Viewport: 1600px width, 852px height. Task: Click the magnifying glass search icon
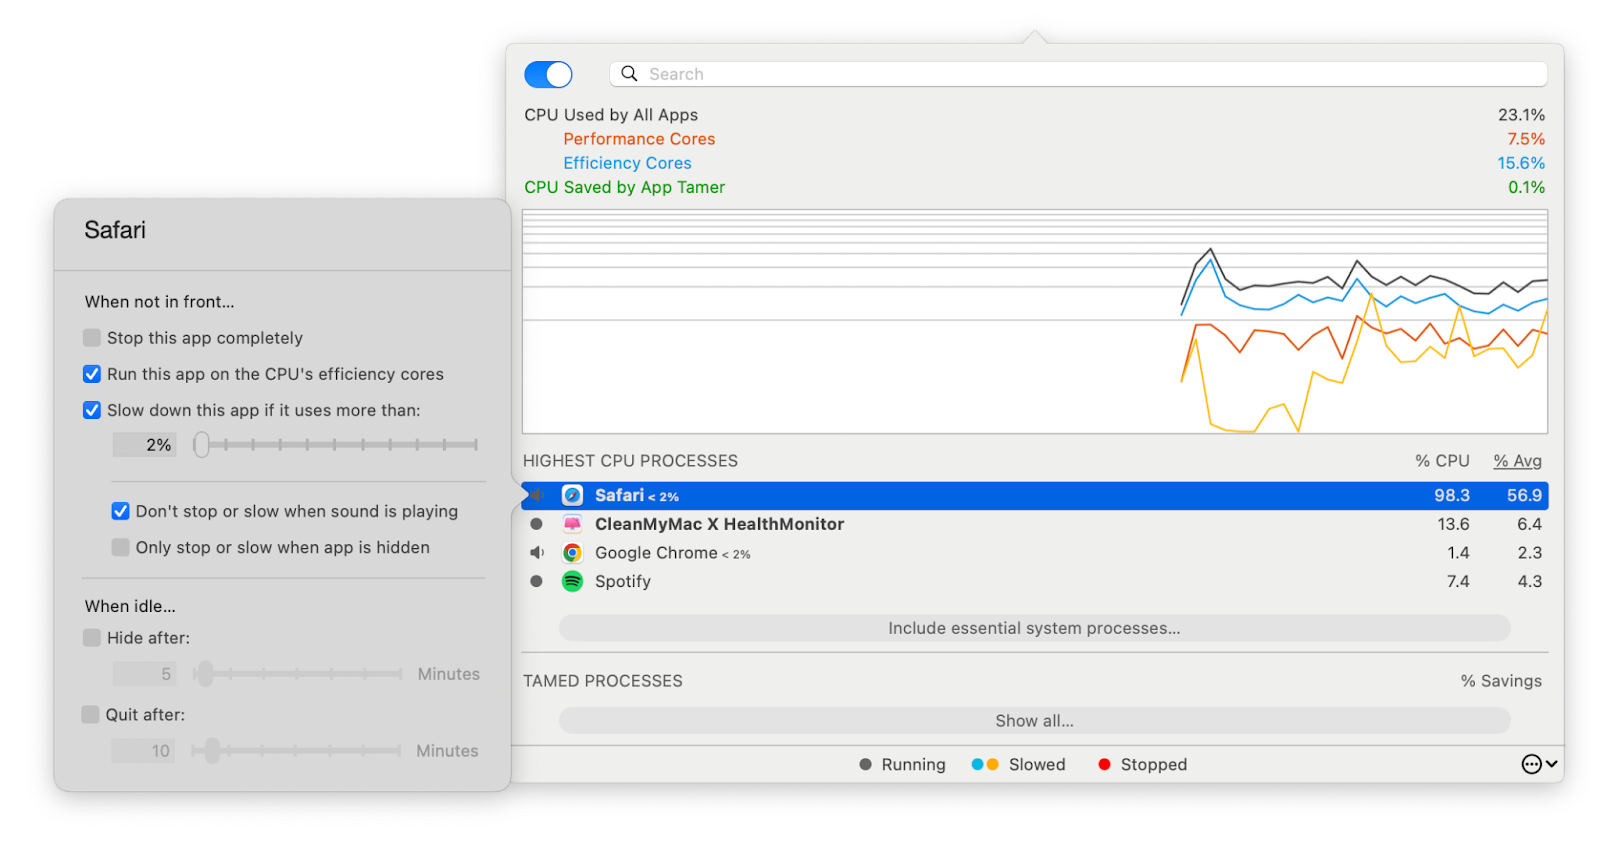pyautogui.click(x=629, y=73)
